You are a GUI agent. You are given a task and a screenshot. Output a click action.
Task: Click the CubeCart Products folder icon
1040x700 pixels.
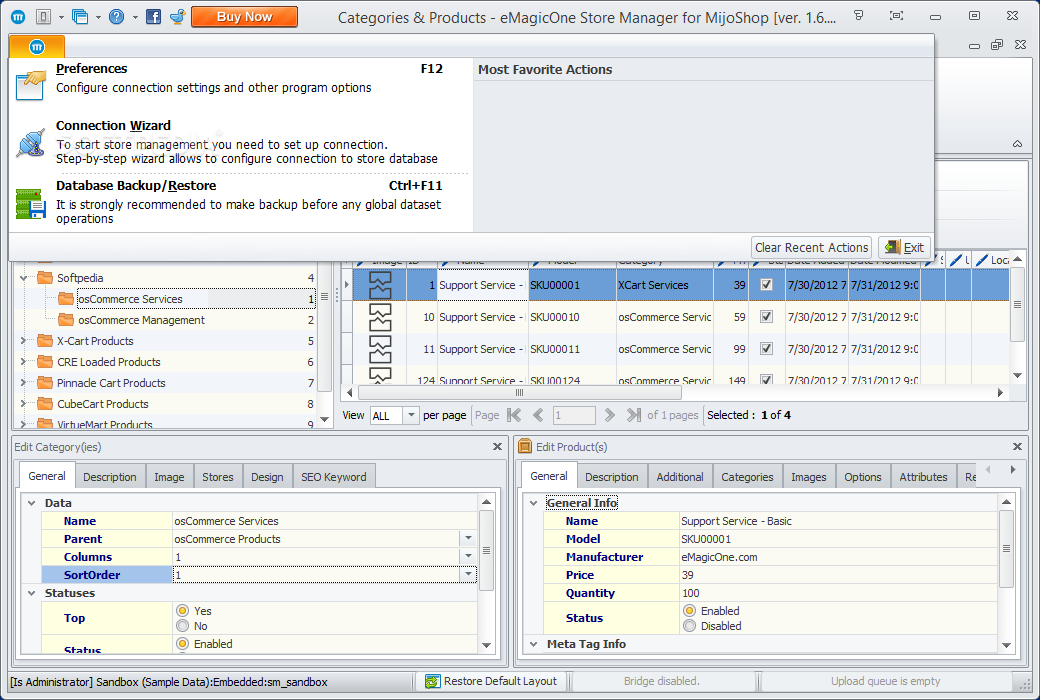[x=44, y=403]
